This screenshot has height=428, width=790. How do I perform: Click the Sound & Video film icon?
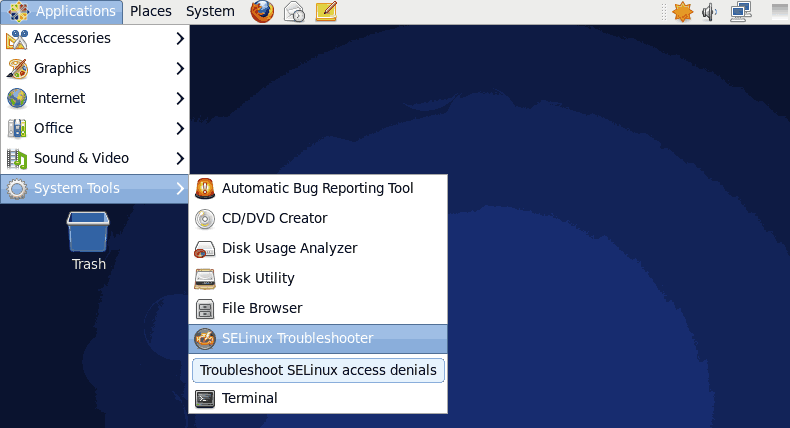point(17,159)
